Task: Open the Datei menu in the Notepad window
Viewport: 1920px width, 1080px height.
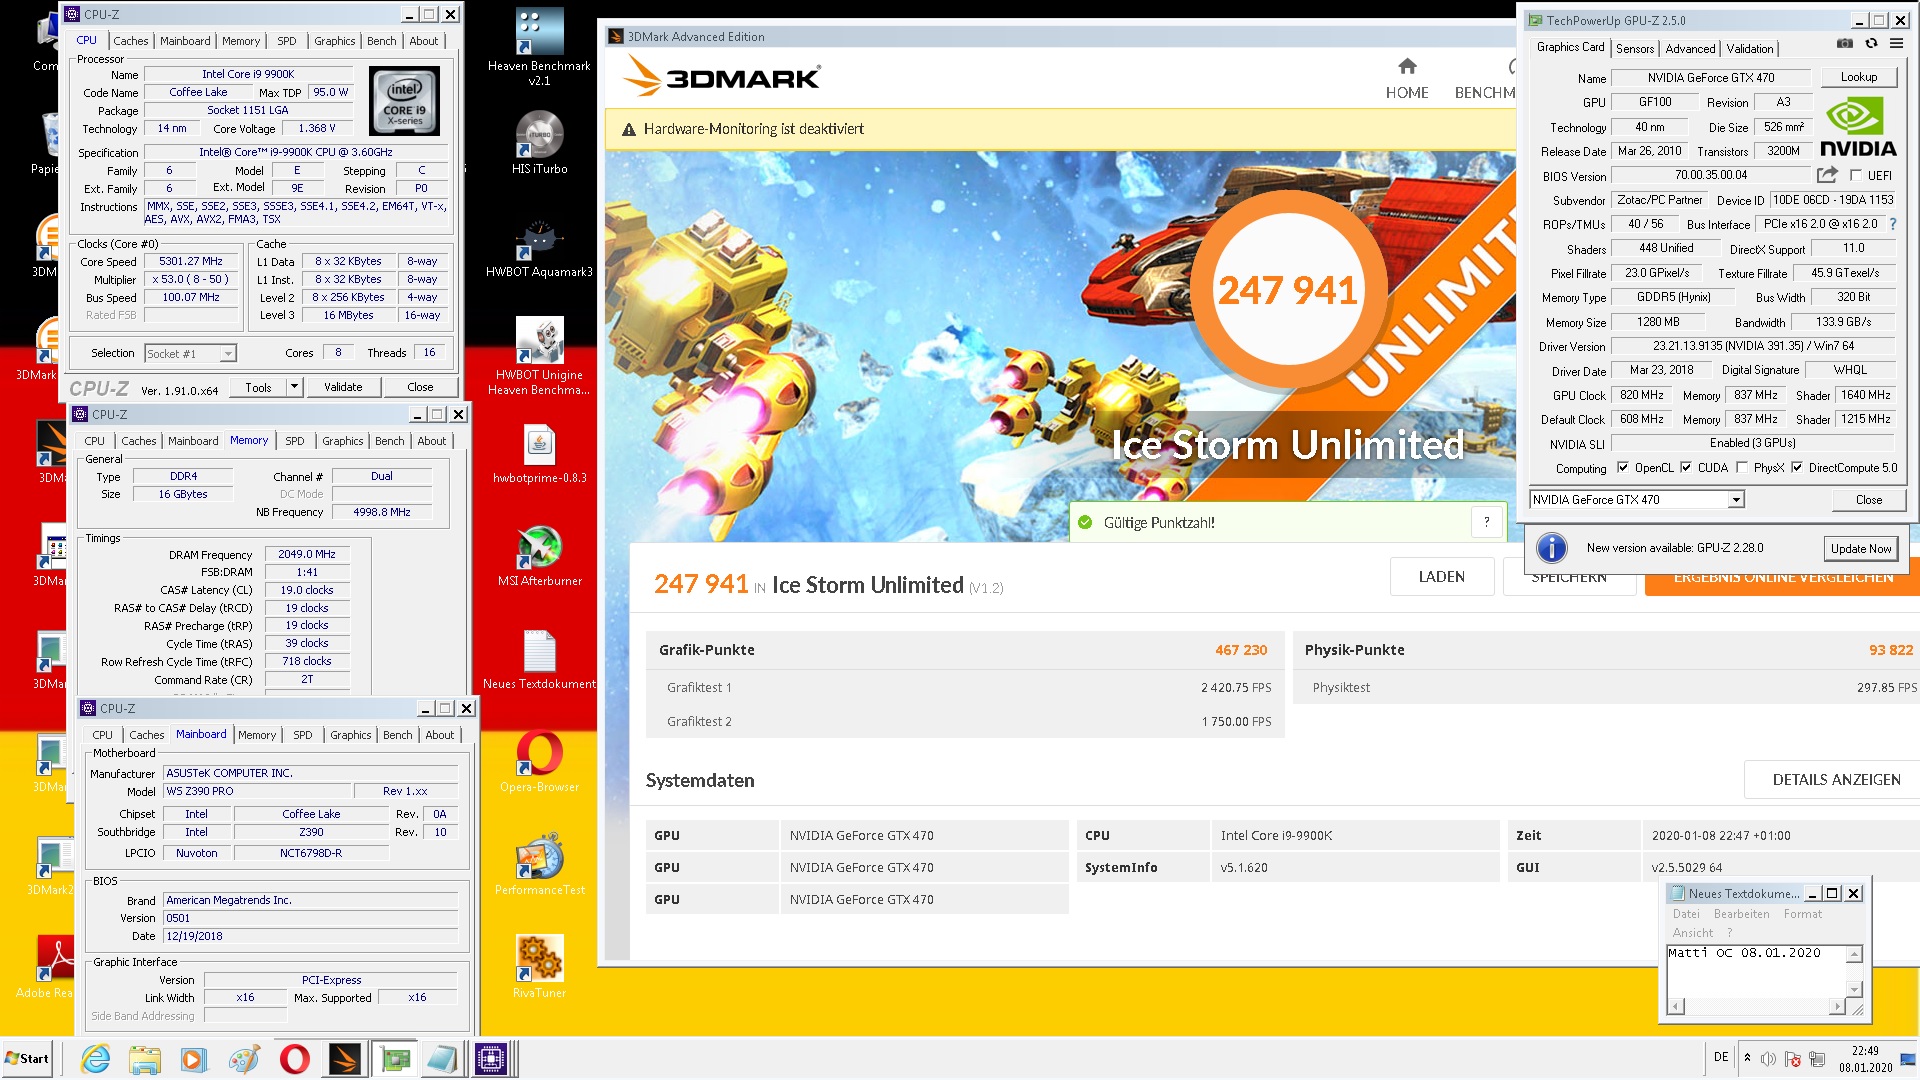Action: [1686, 914]
